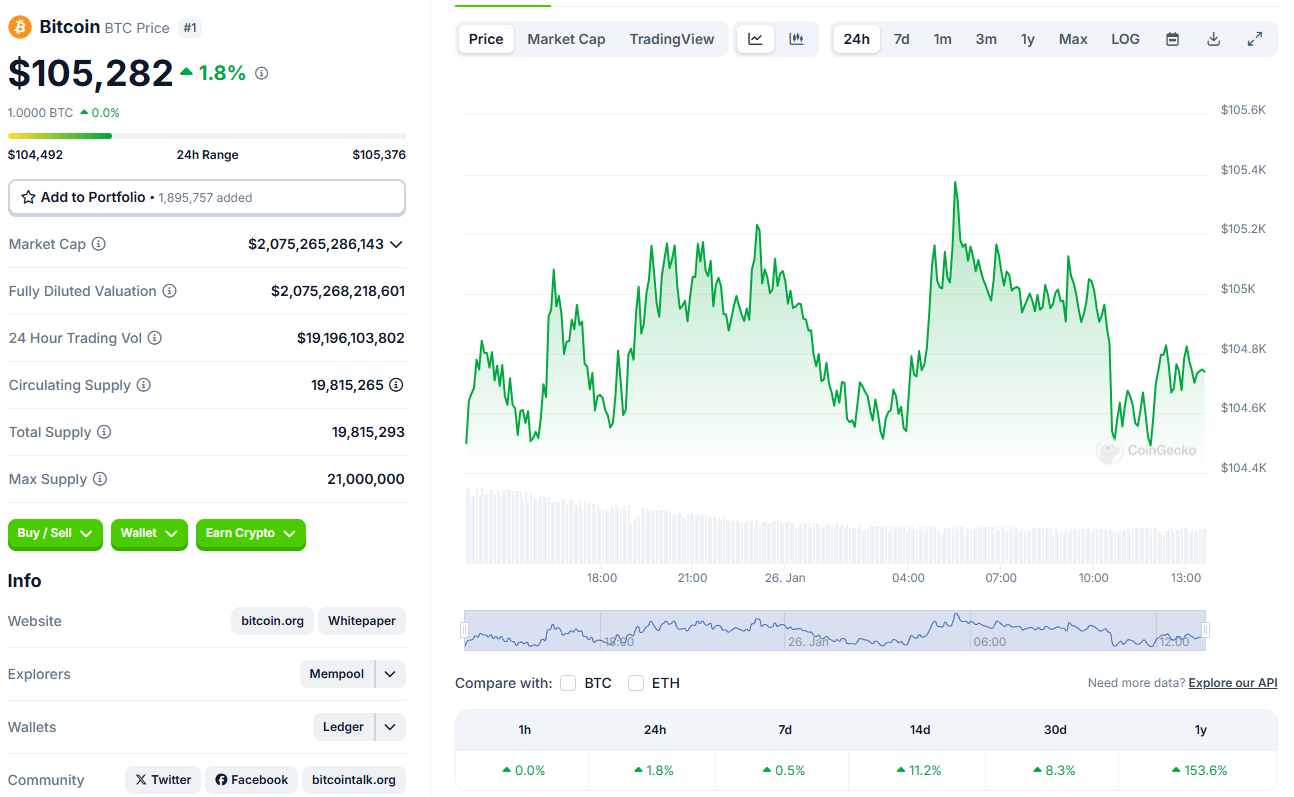The height and width of the screenshot is (797, 1294).
Task: Open the Max Supply info icon
Action: [100, 479]
